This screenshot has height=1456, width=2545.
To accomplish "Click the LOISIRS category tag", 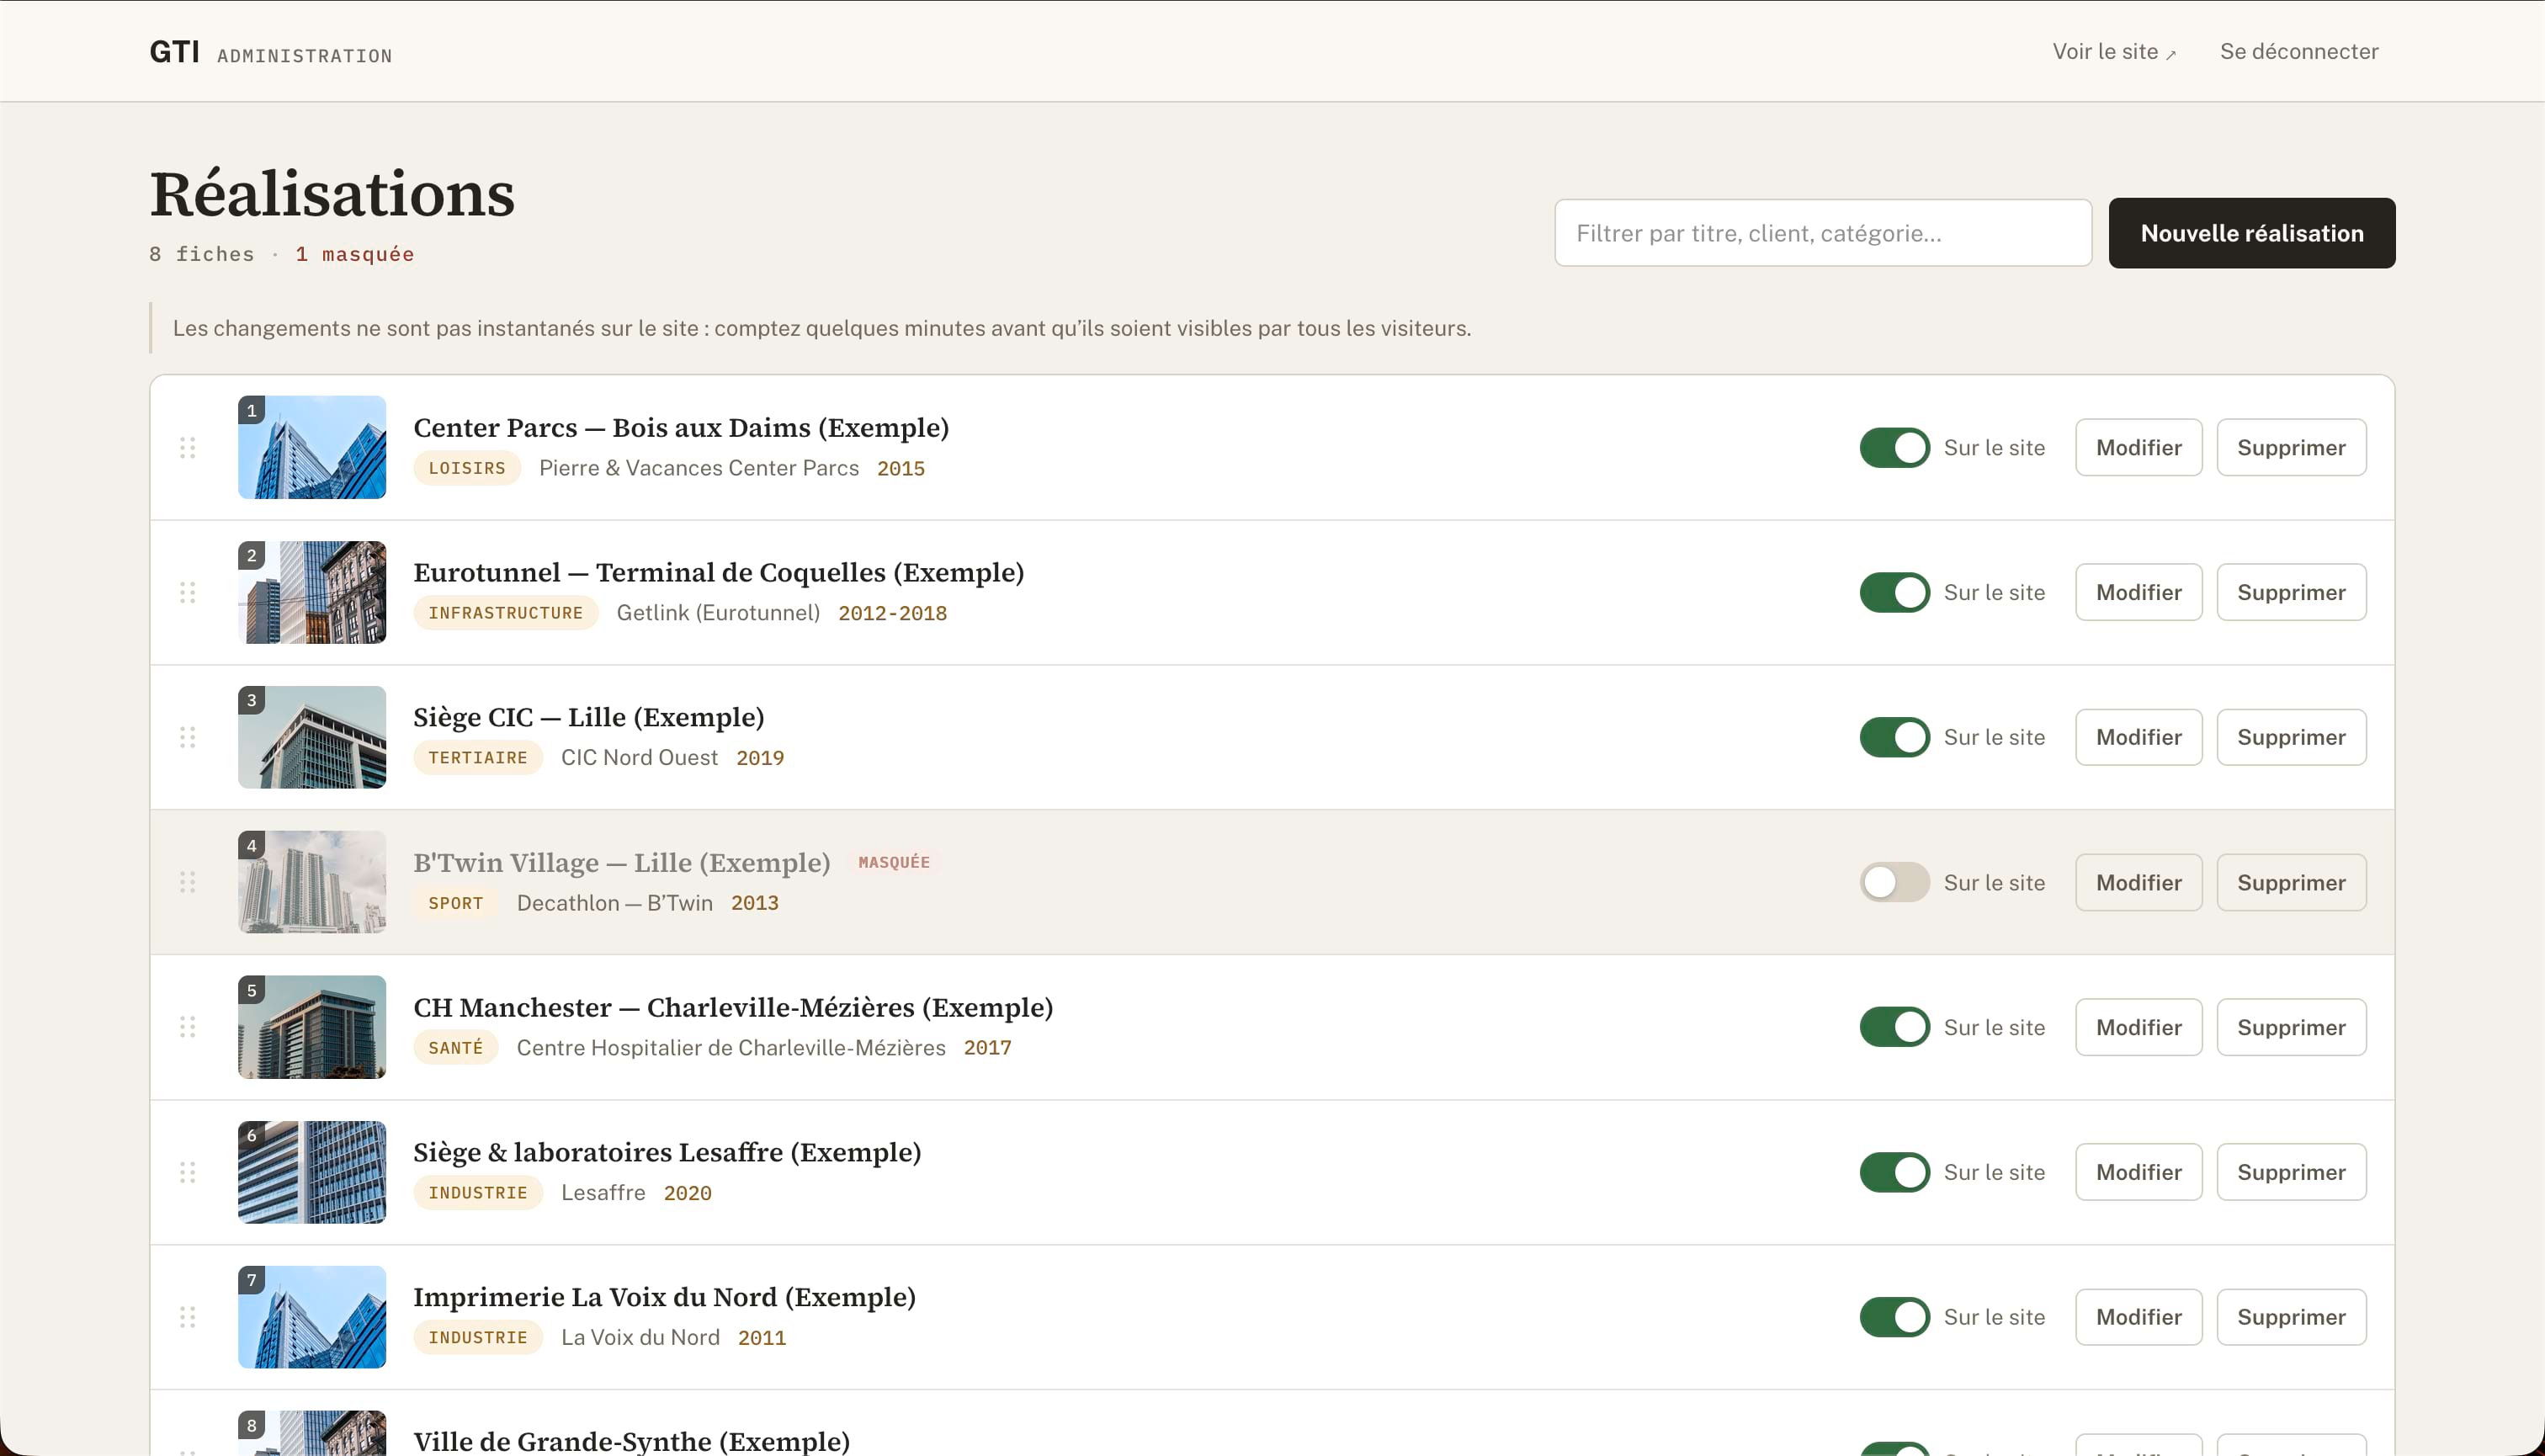I will tap(467, 468).
